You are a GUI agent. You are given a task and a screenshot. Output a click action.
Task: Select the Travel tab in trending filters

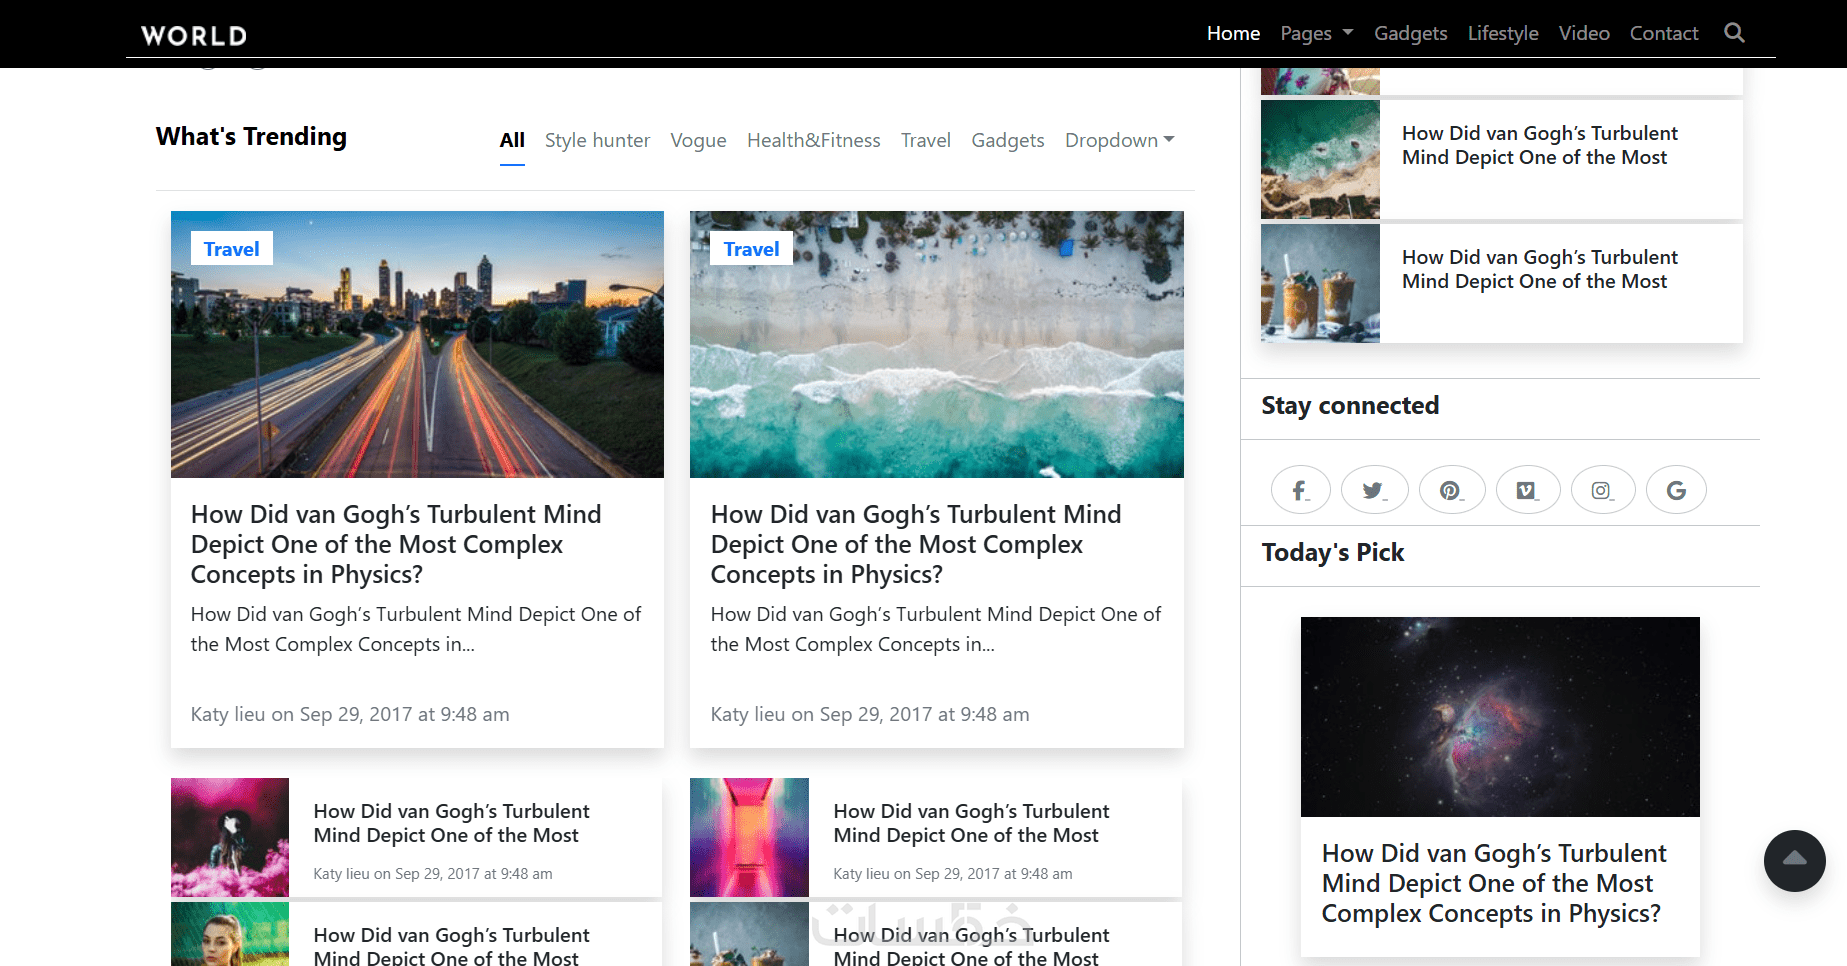click(x=926, y=140)
